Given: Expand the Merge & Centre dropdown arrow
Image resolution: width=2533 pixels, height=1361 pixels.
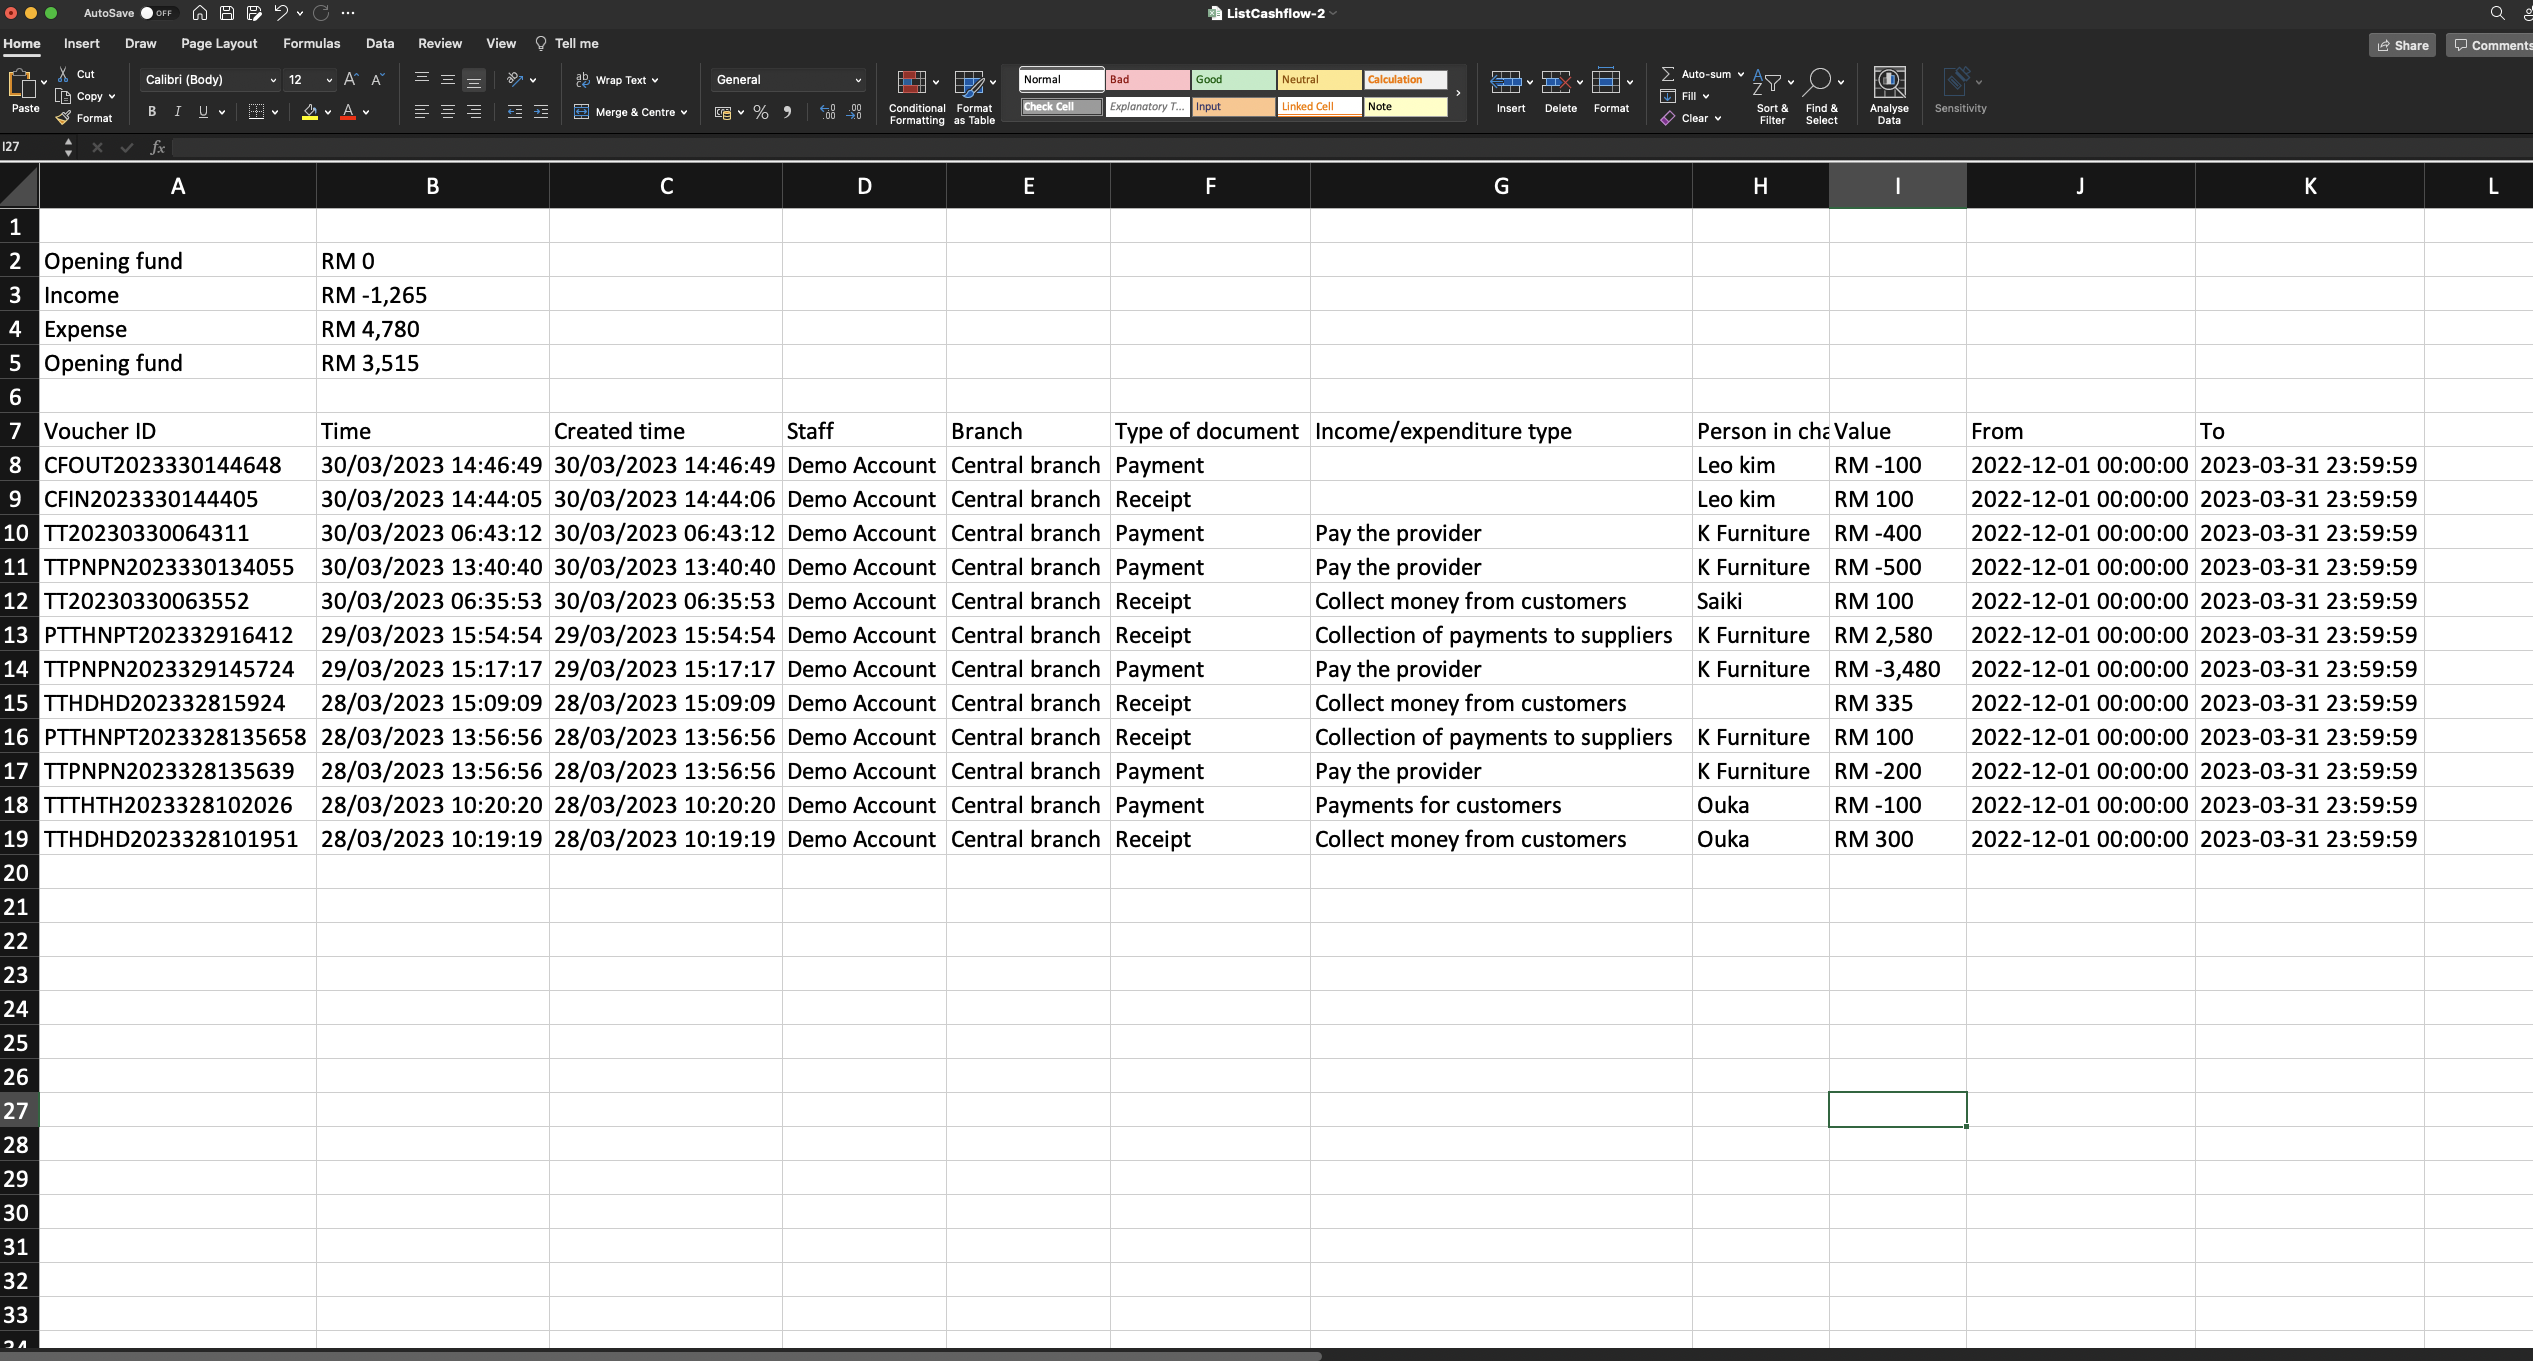Looking at the screenshot, I should click(x=684, y=113).
